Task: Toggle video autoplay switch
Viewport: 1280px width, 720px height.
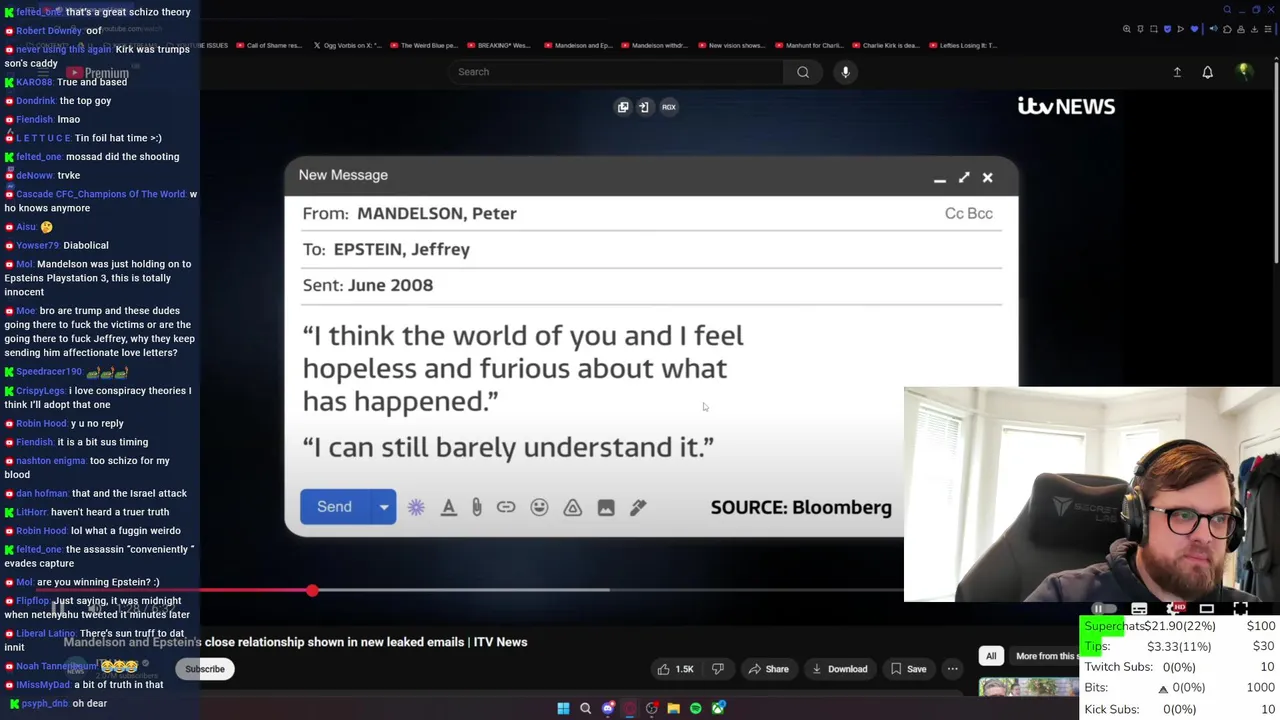Action: 1104,608
